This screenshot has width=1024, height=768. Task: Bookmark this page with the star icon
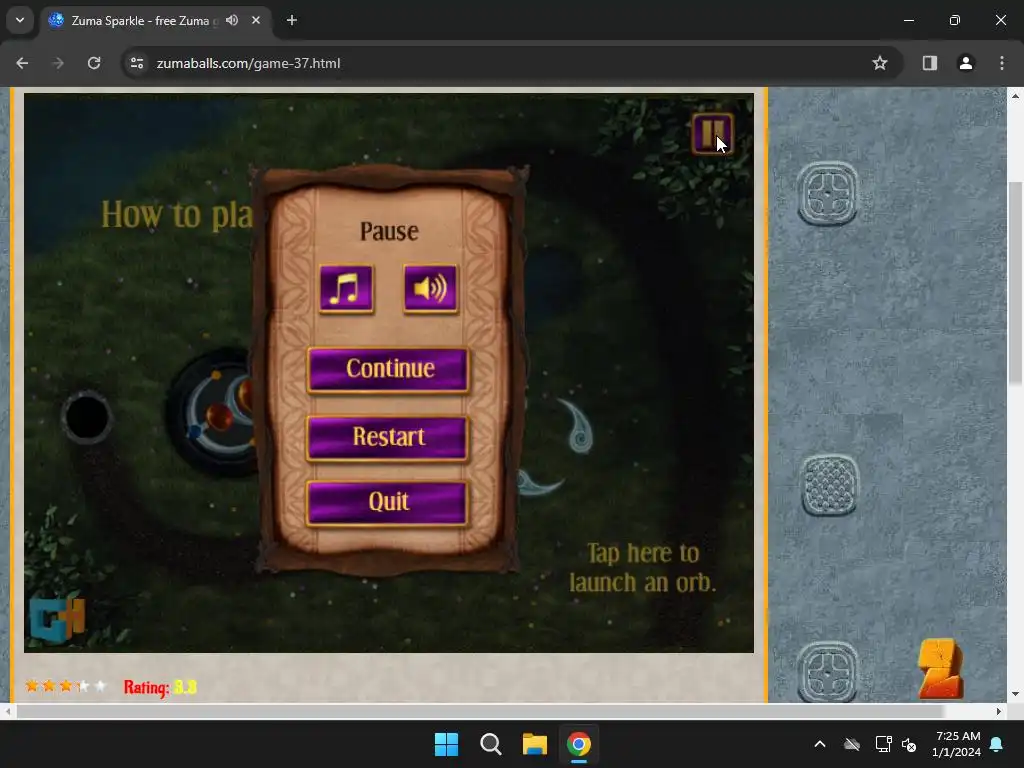pos(880,63)
